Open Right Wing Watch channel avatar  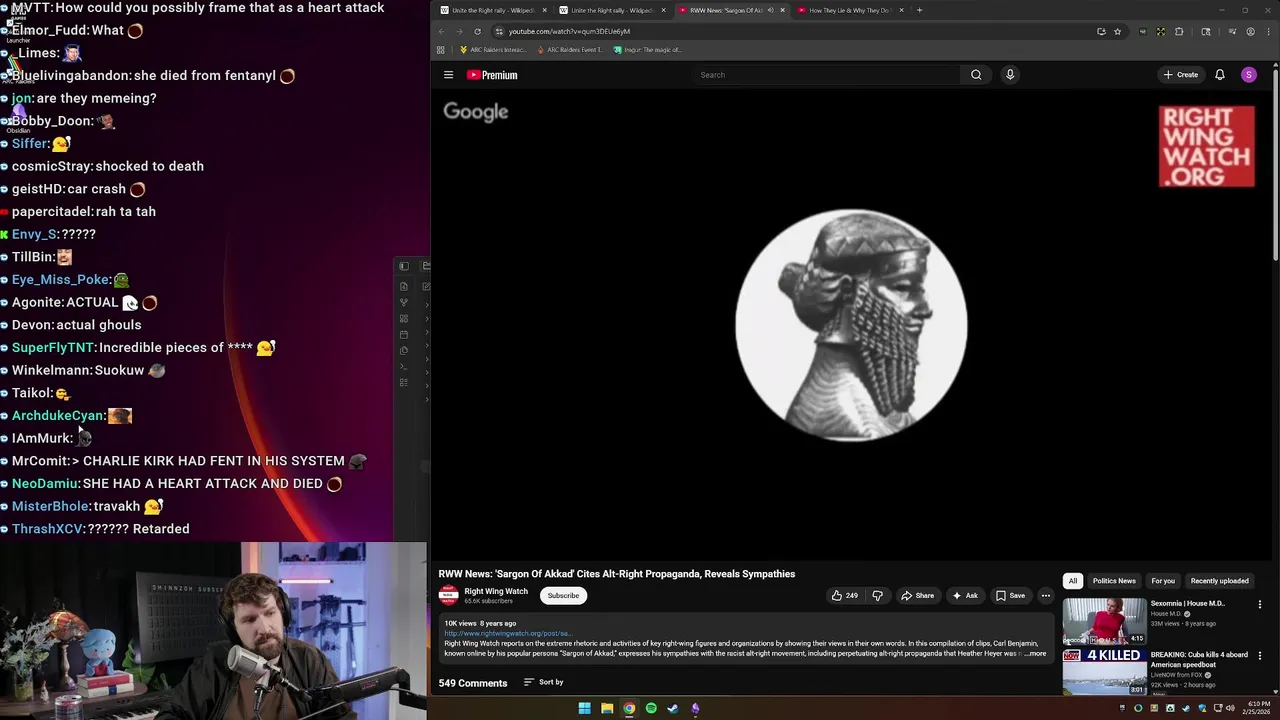click(448, 596)
